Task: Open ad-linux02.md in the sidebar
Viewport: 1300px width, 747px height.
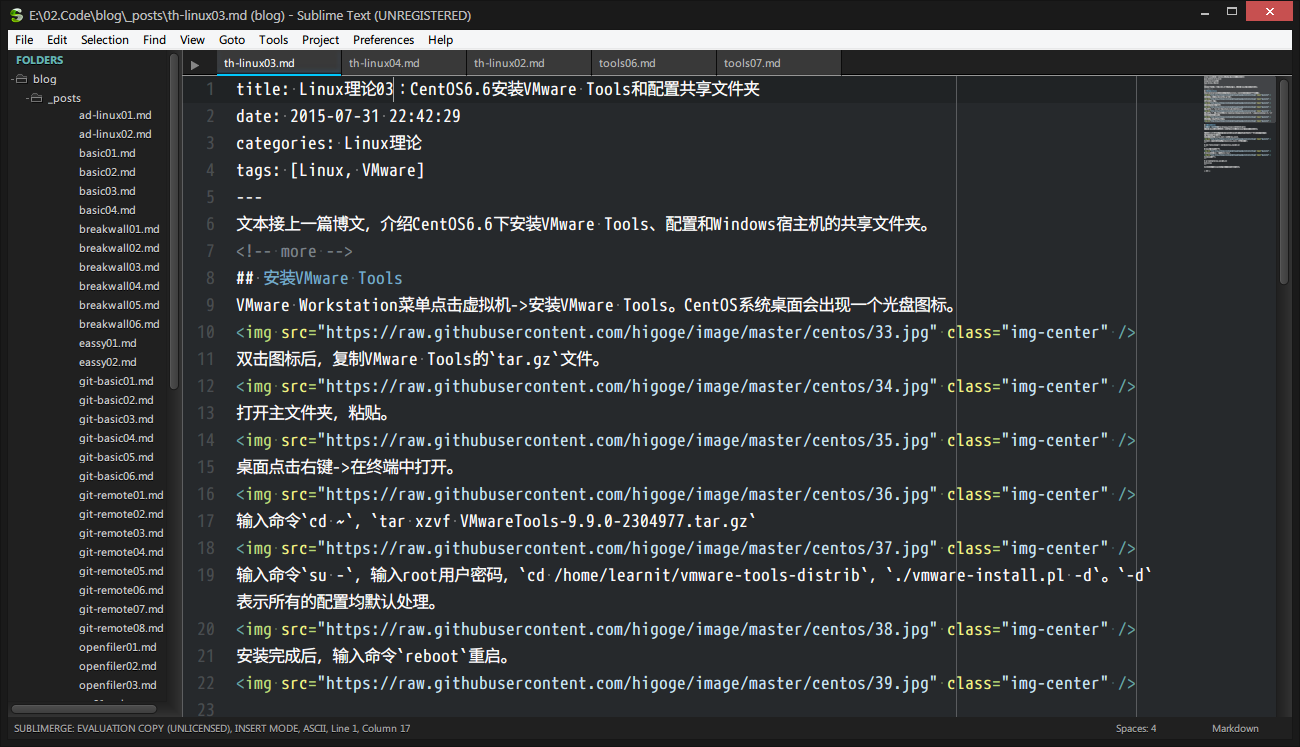Action: pos(115,134)
